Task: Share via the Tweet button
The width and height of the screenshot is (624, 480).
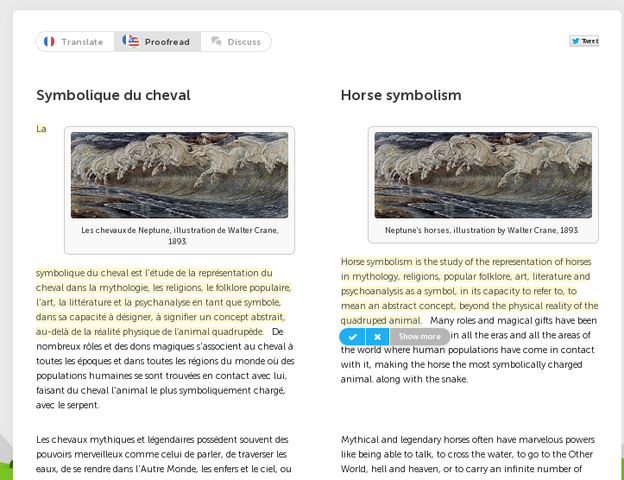Action: [584, 41]
